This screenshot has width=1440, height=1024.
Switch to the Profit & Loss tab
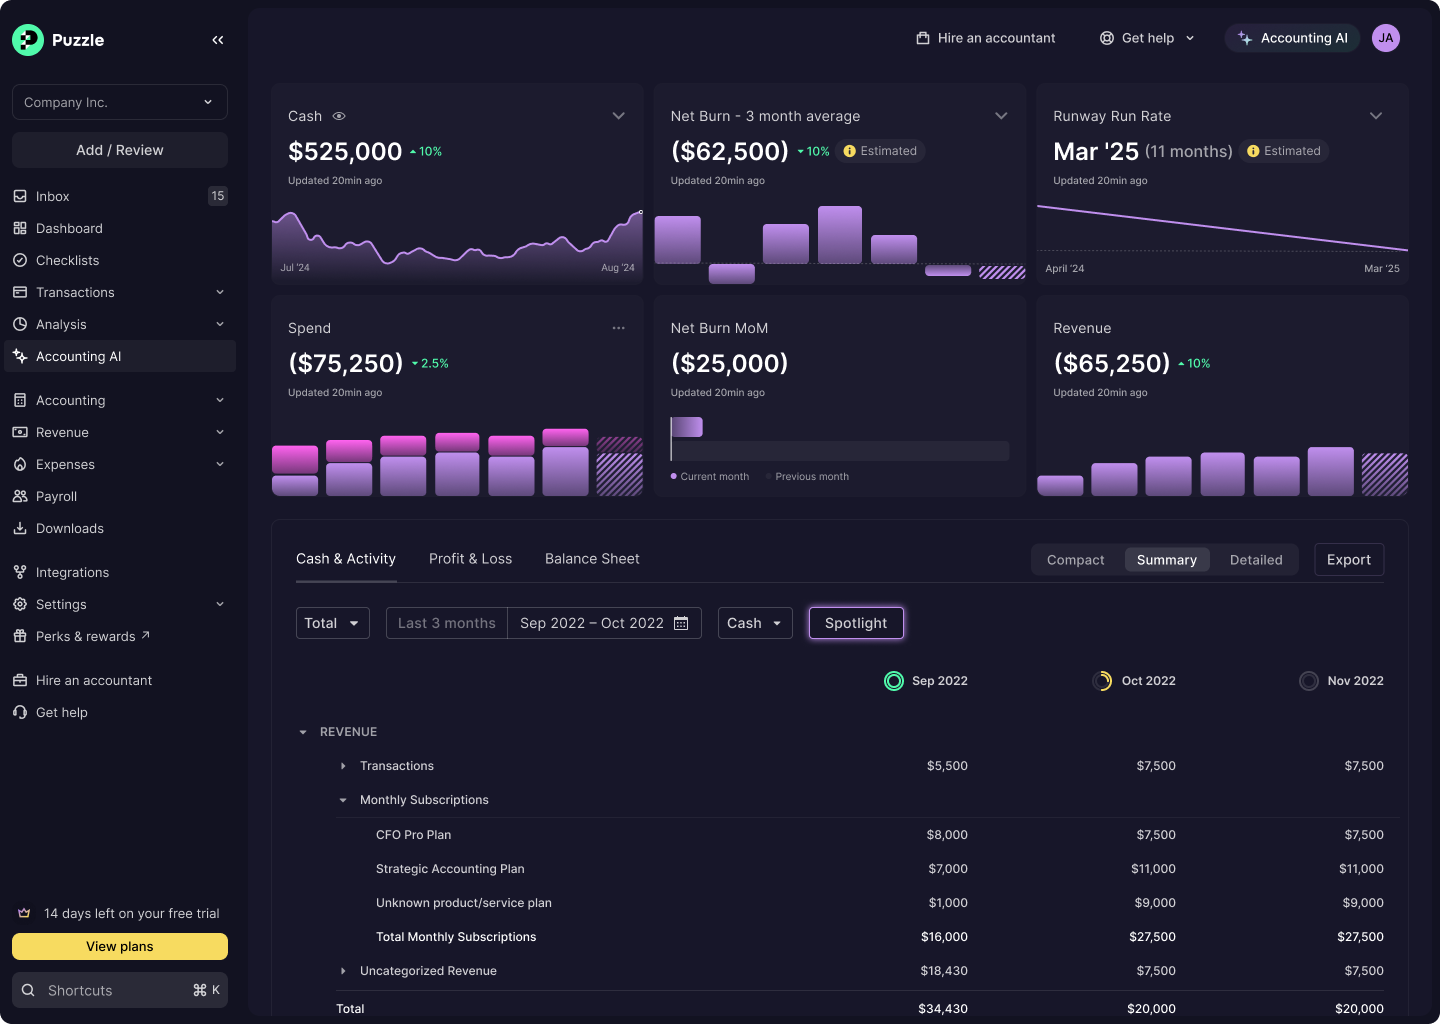[470, 558]
